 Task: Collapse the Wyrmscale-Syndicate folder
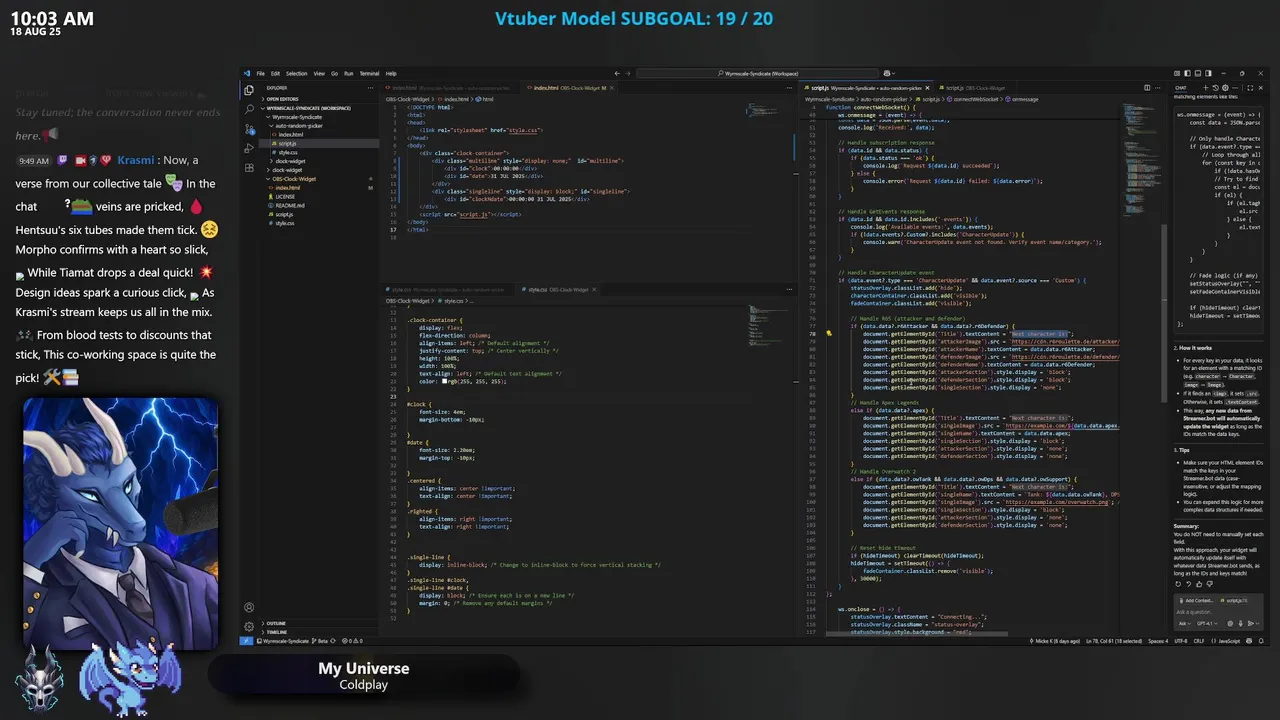click(x=295, y=117)
